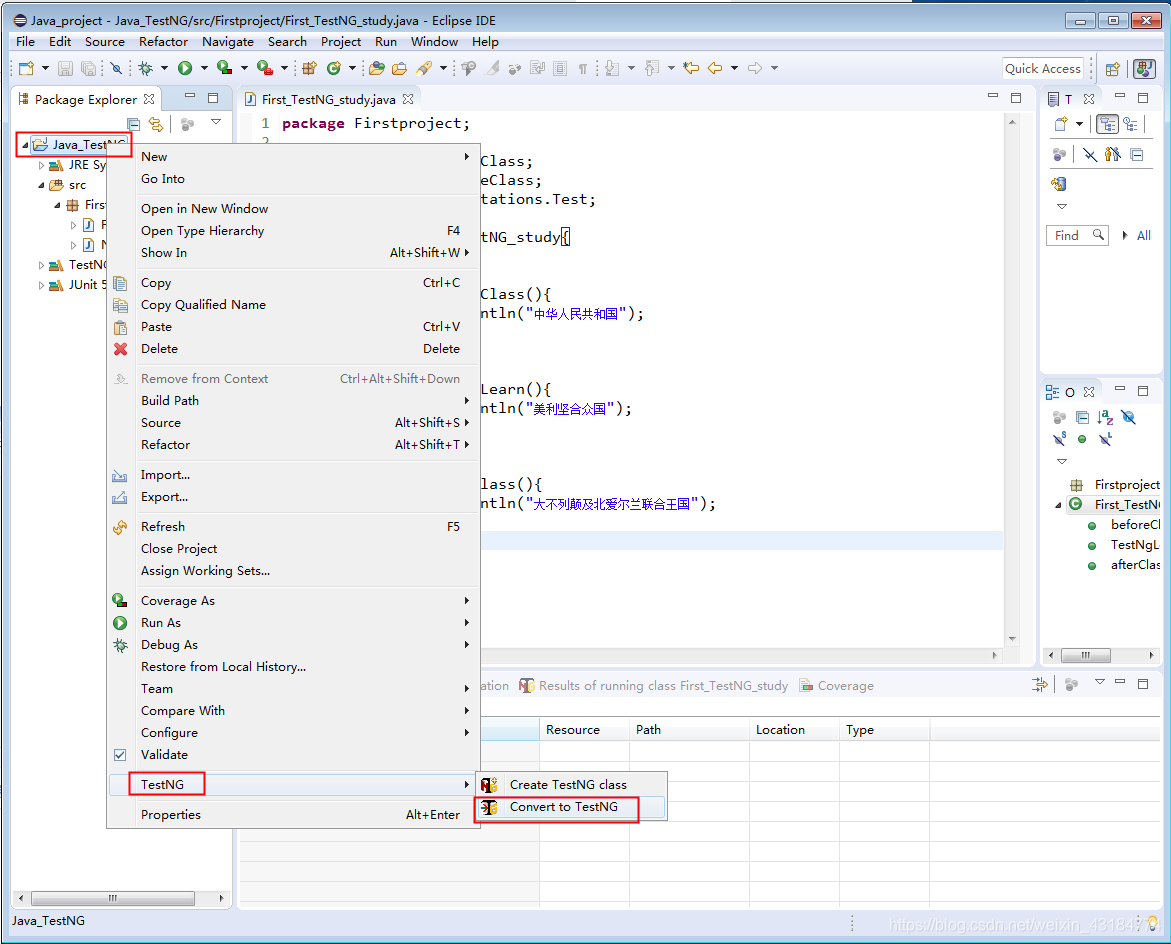Click the Java perspective icon
The height and width of the screenshot is (944, 1171).
tap(1143, 69)
